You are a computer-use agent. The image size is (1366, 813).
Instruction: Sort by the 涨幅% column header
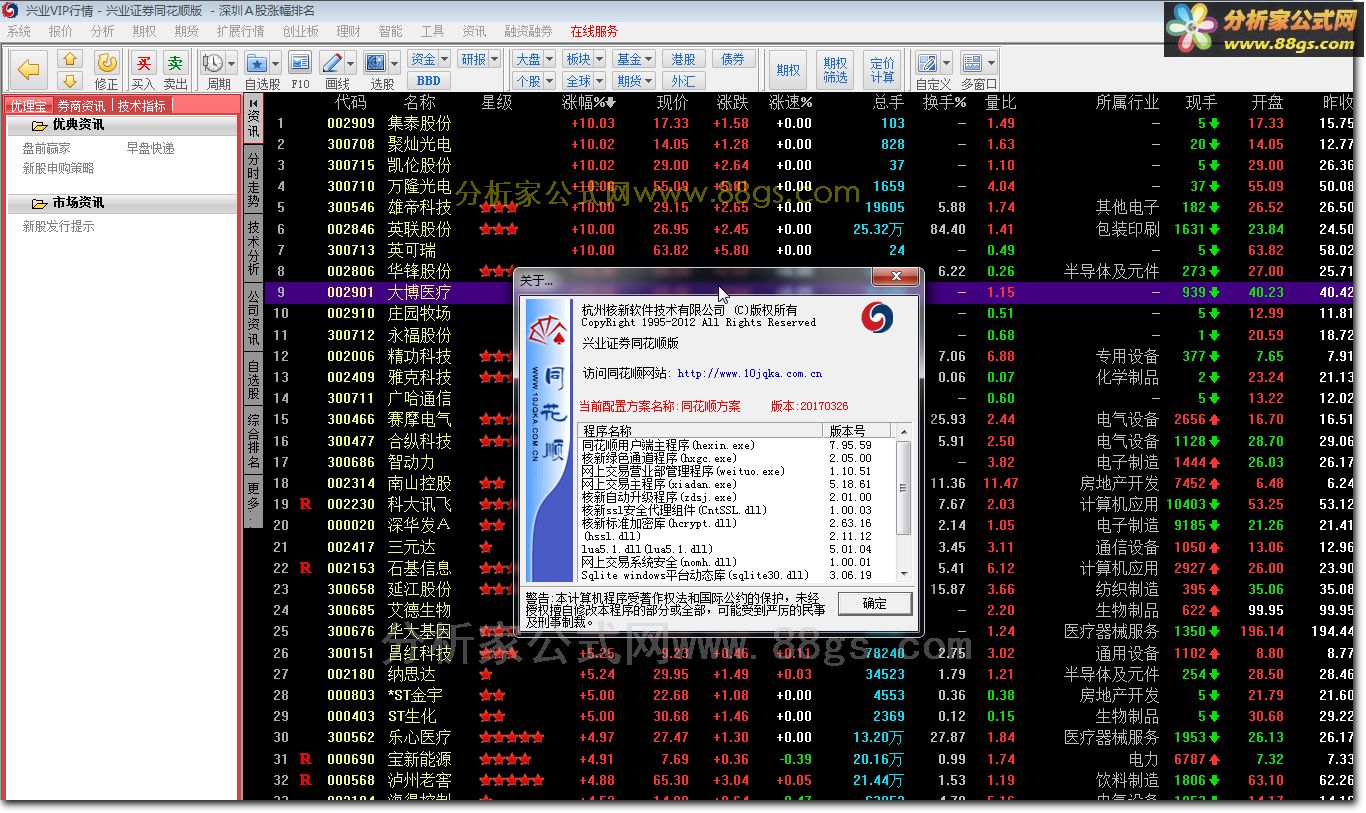click(x=588, y=102)
